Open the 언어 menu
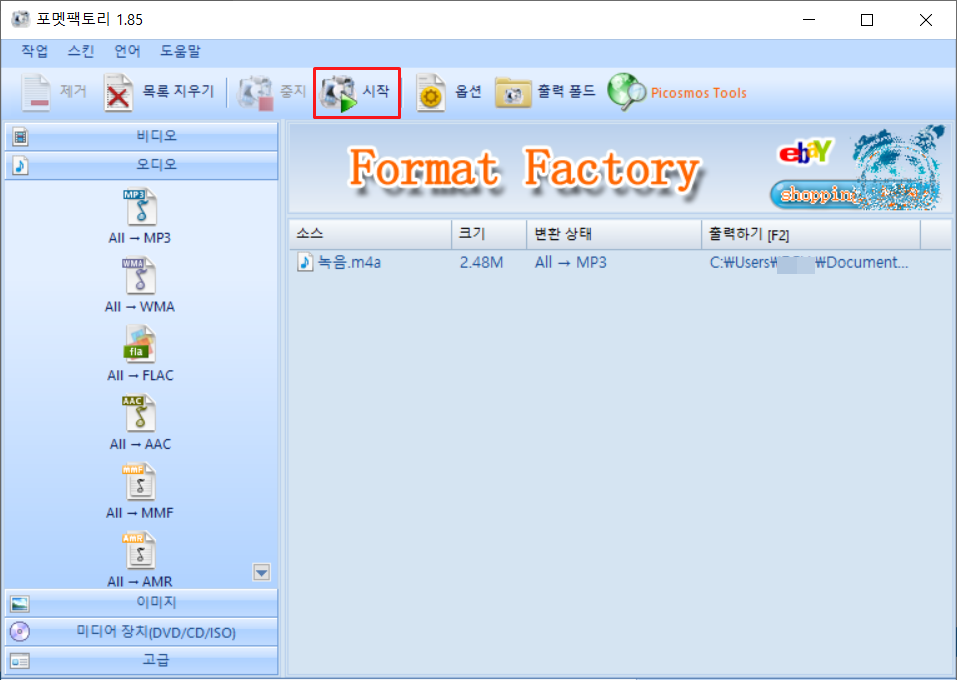 coord(128,51)
